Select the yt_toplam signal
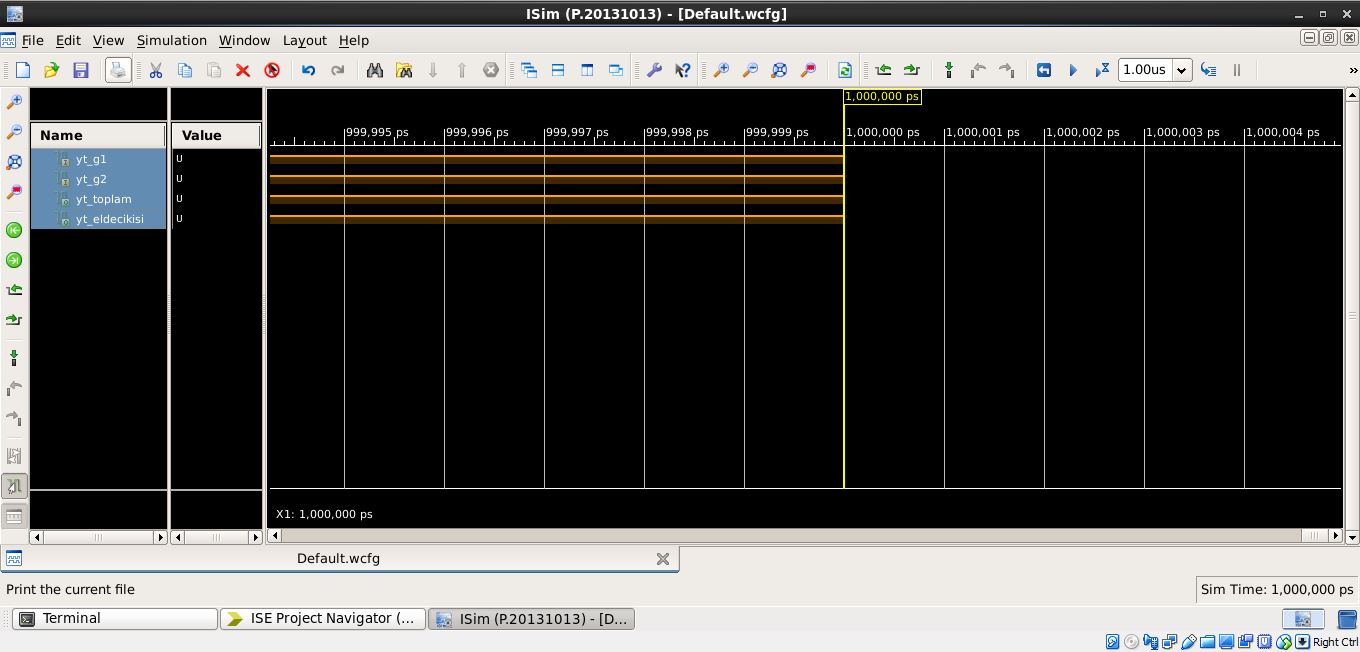 [103, 199]
